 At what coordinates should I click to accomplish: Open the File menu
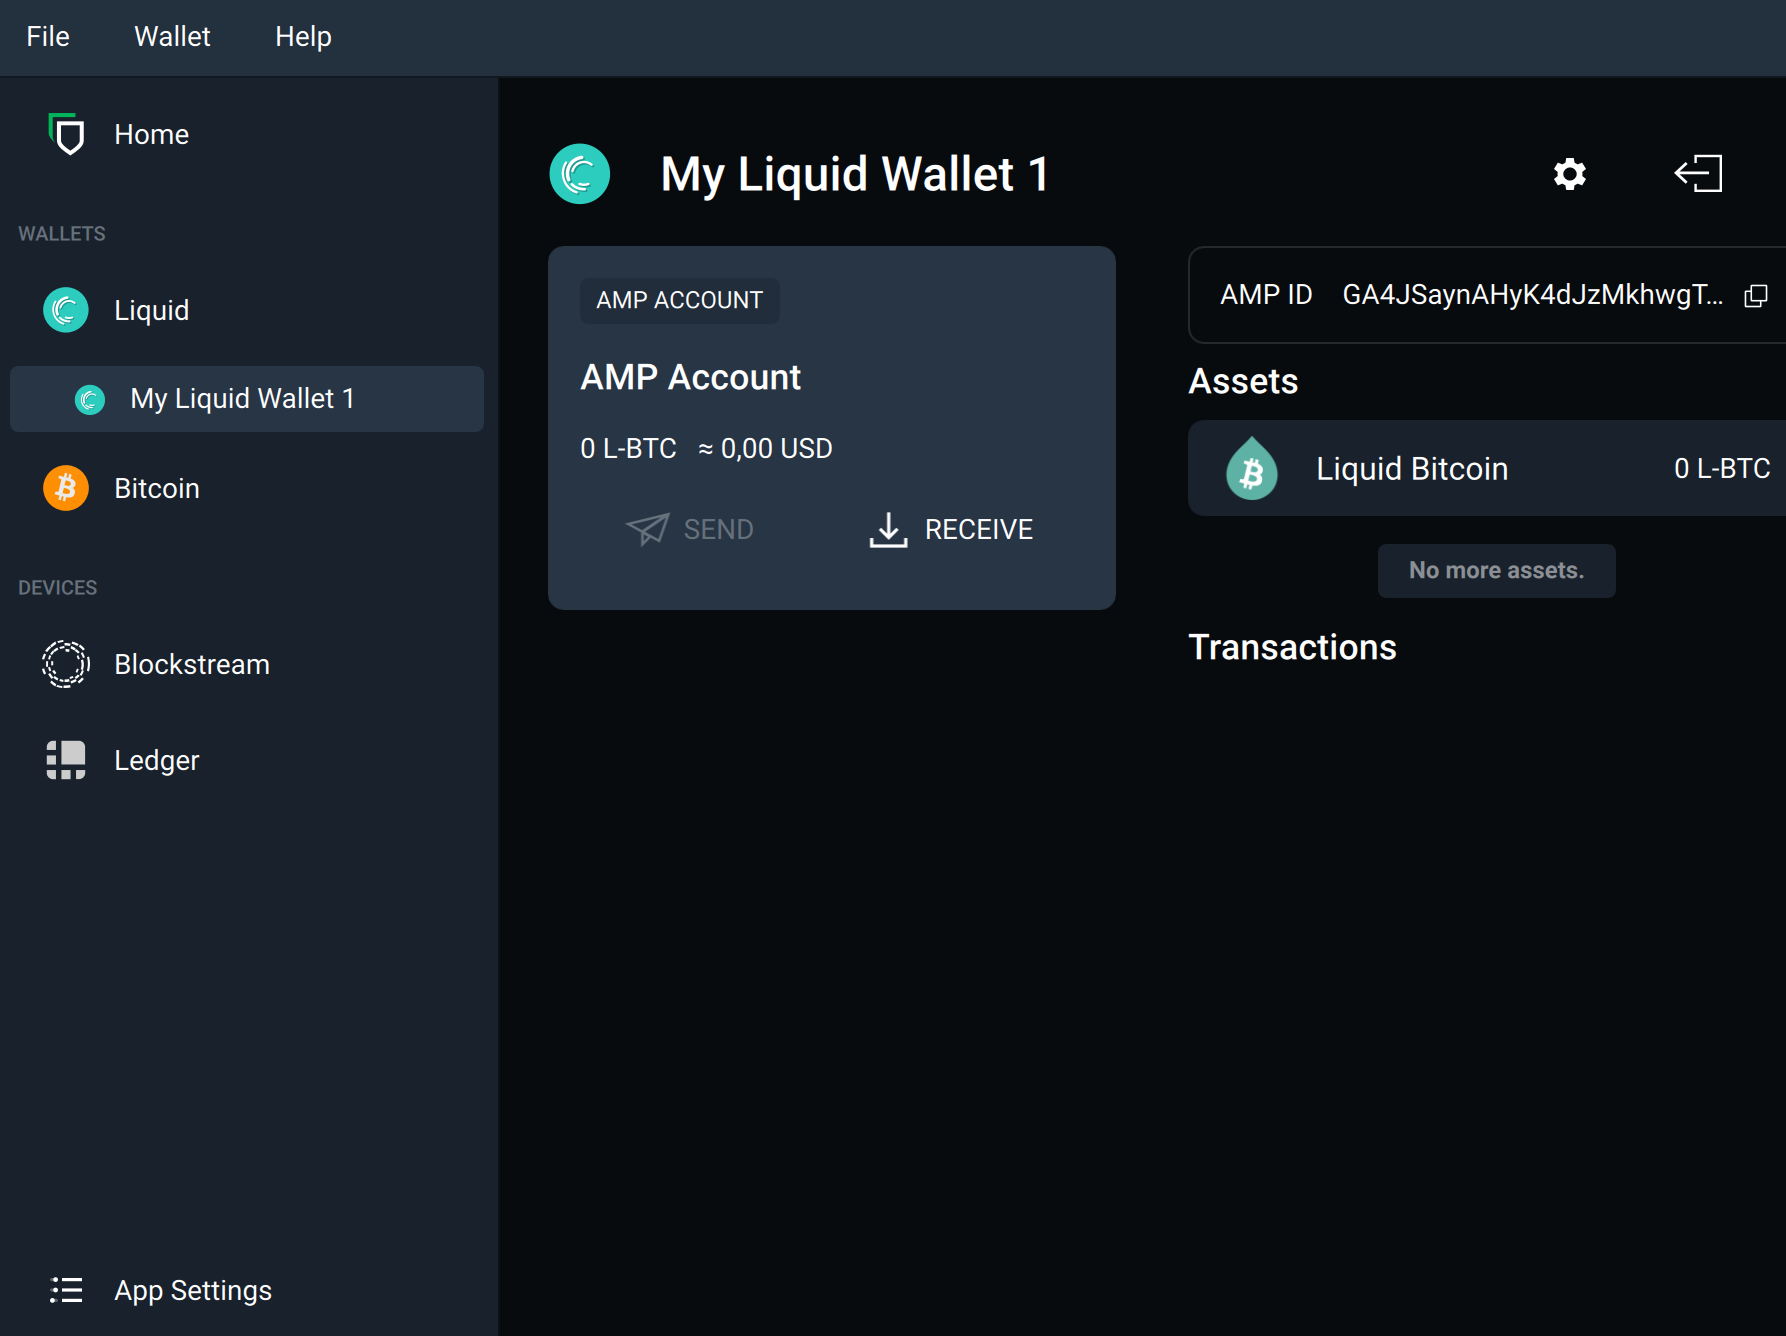[x=48, y=37]
